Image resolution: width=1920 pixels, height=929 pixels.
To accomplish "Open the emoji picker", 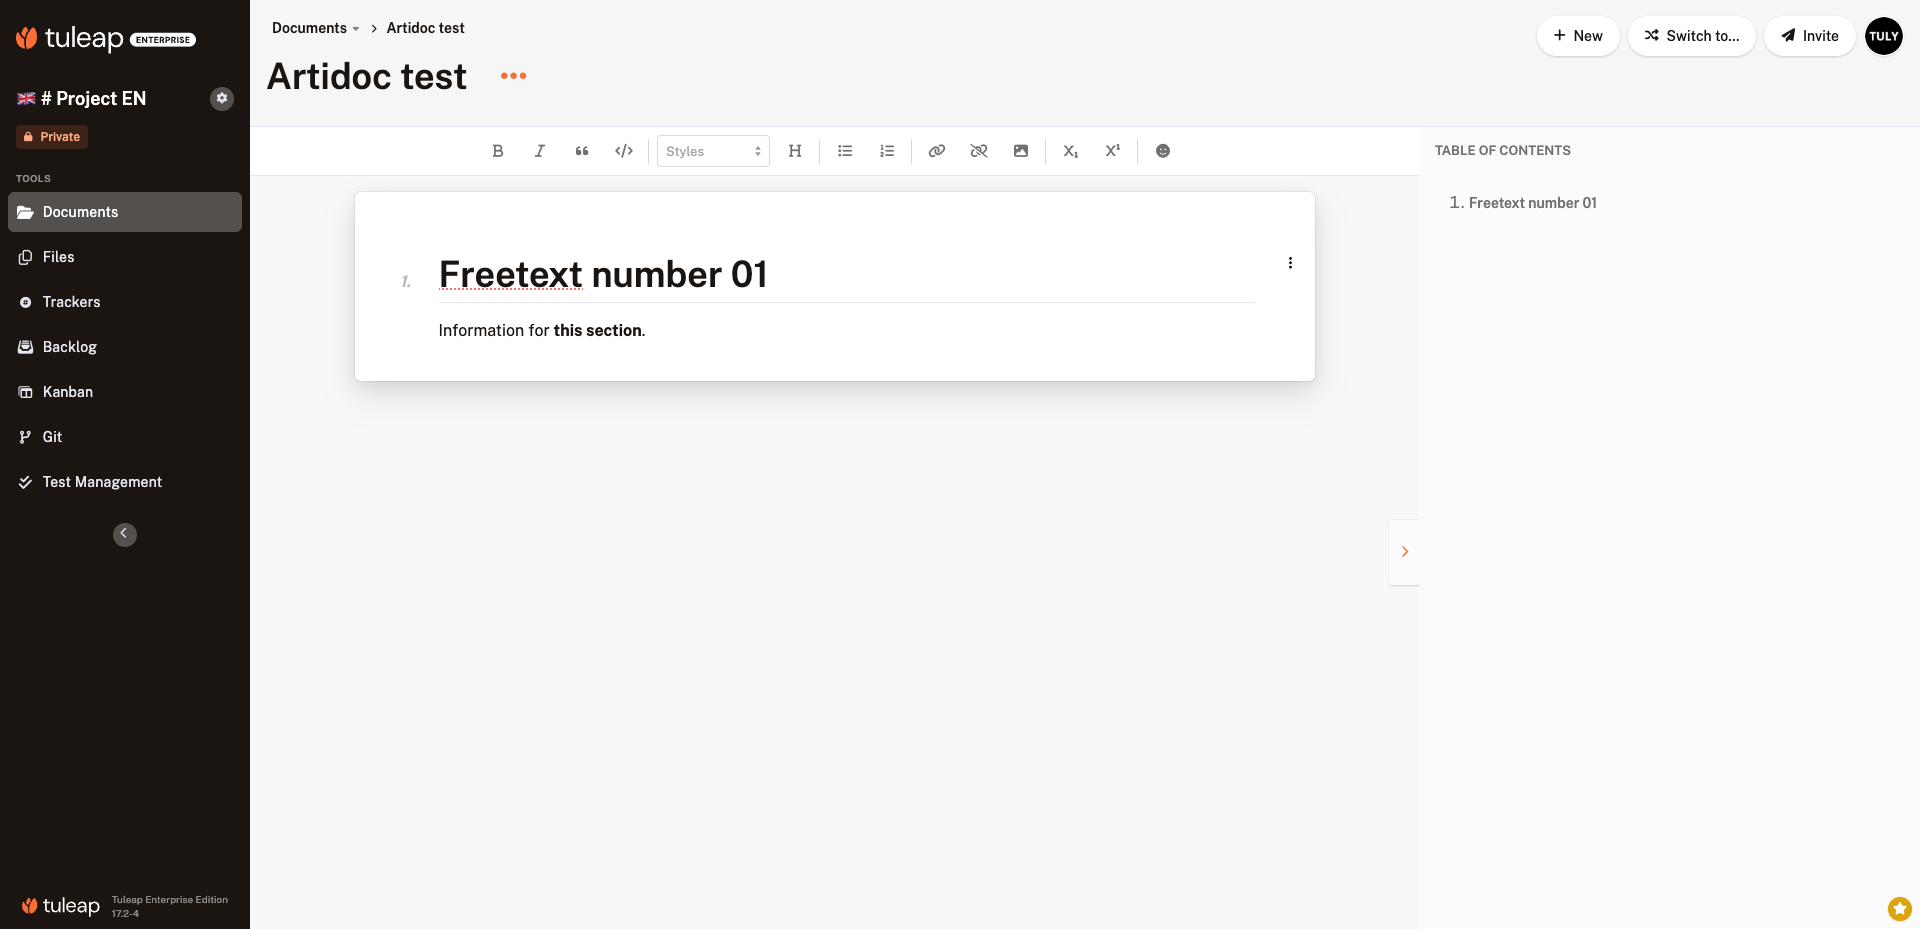I will (x=1163, y=151).
